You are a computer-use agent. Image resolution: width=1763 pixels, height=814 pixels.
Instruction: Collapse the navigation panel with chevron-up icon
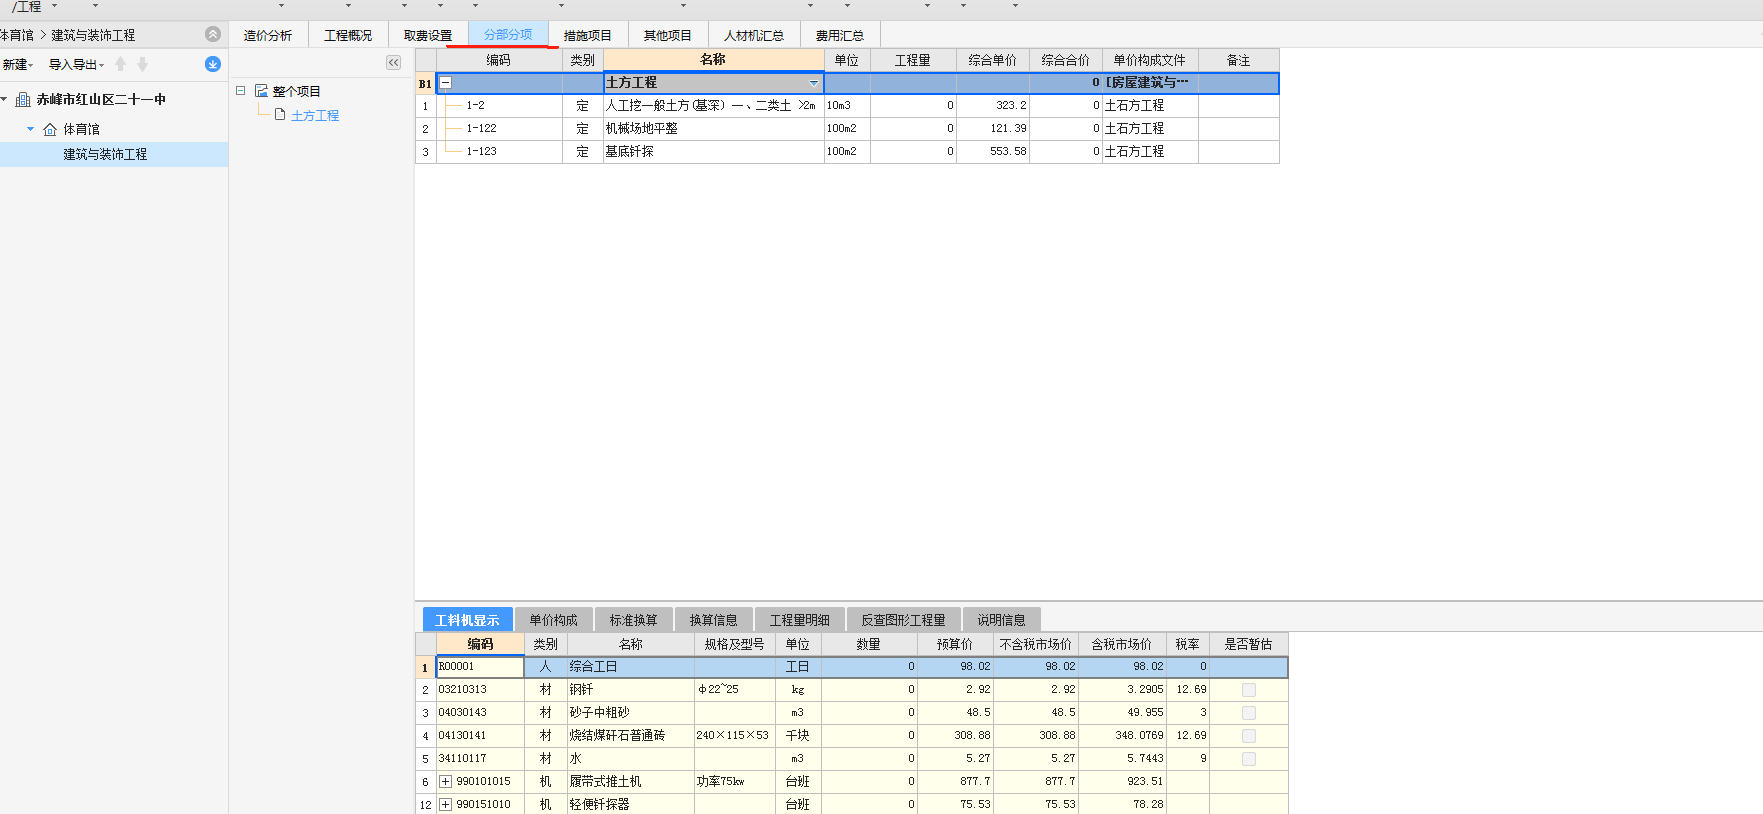[x=212, y=34]
